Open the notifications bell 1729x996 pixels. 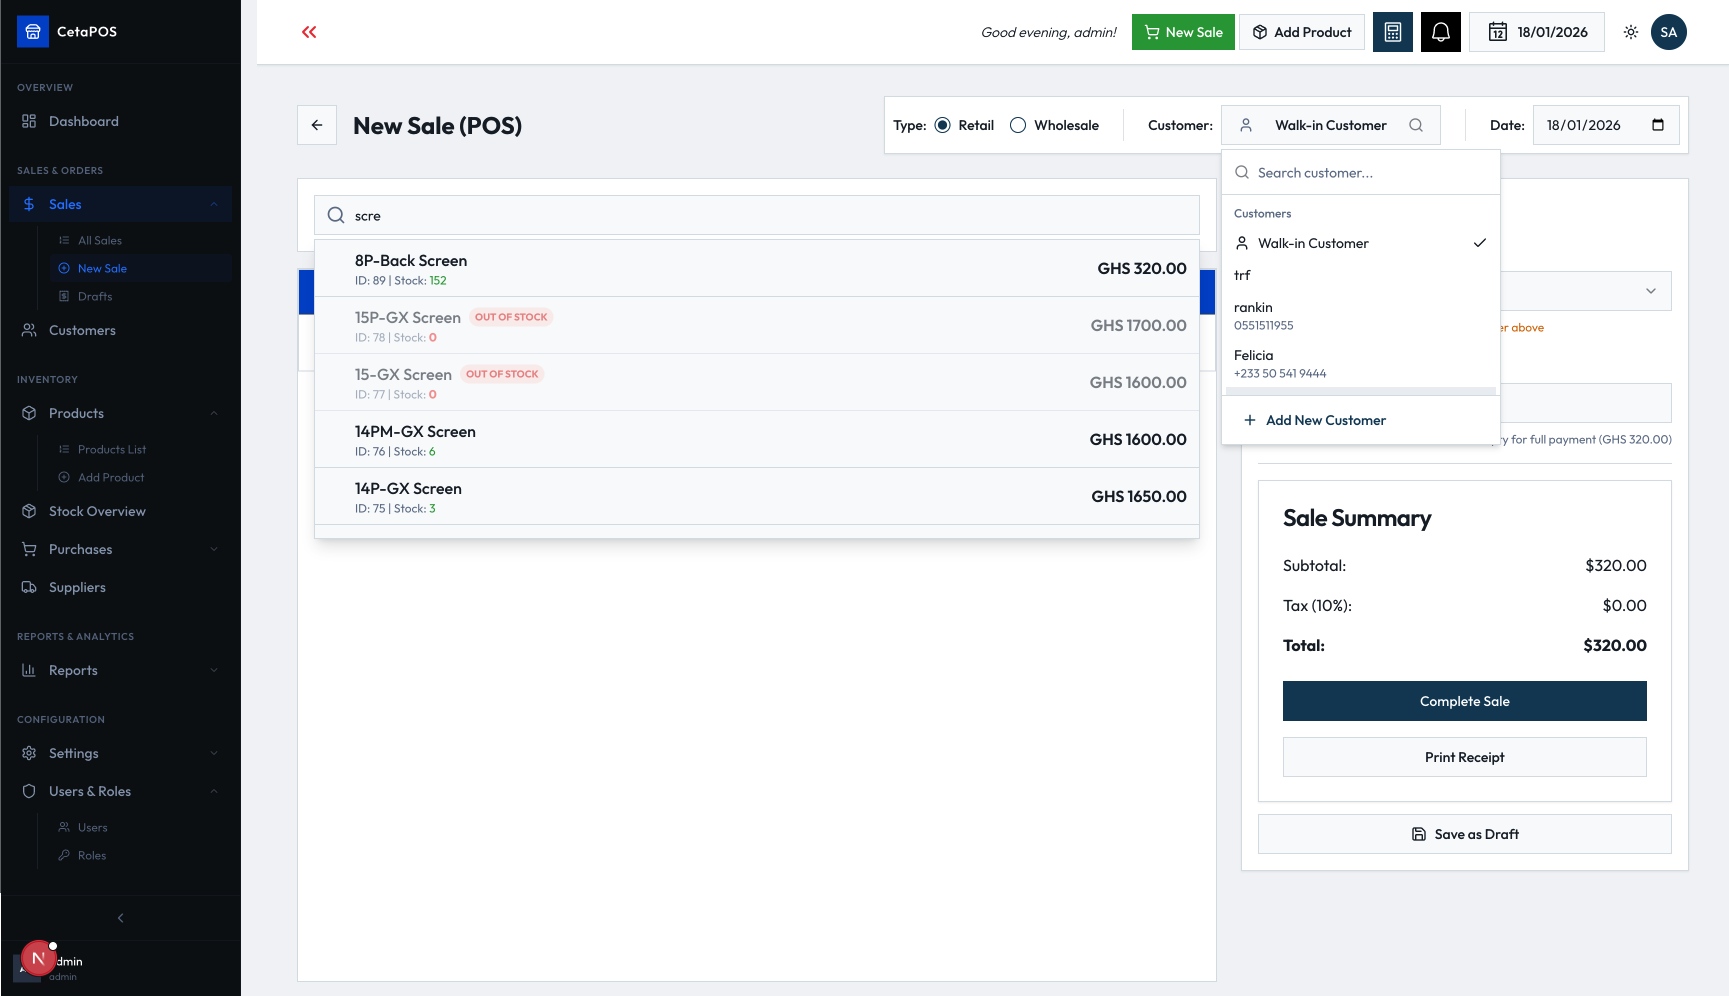point(1440,31)
